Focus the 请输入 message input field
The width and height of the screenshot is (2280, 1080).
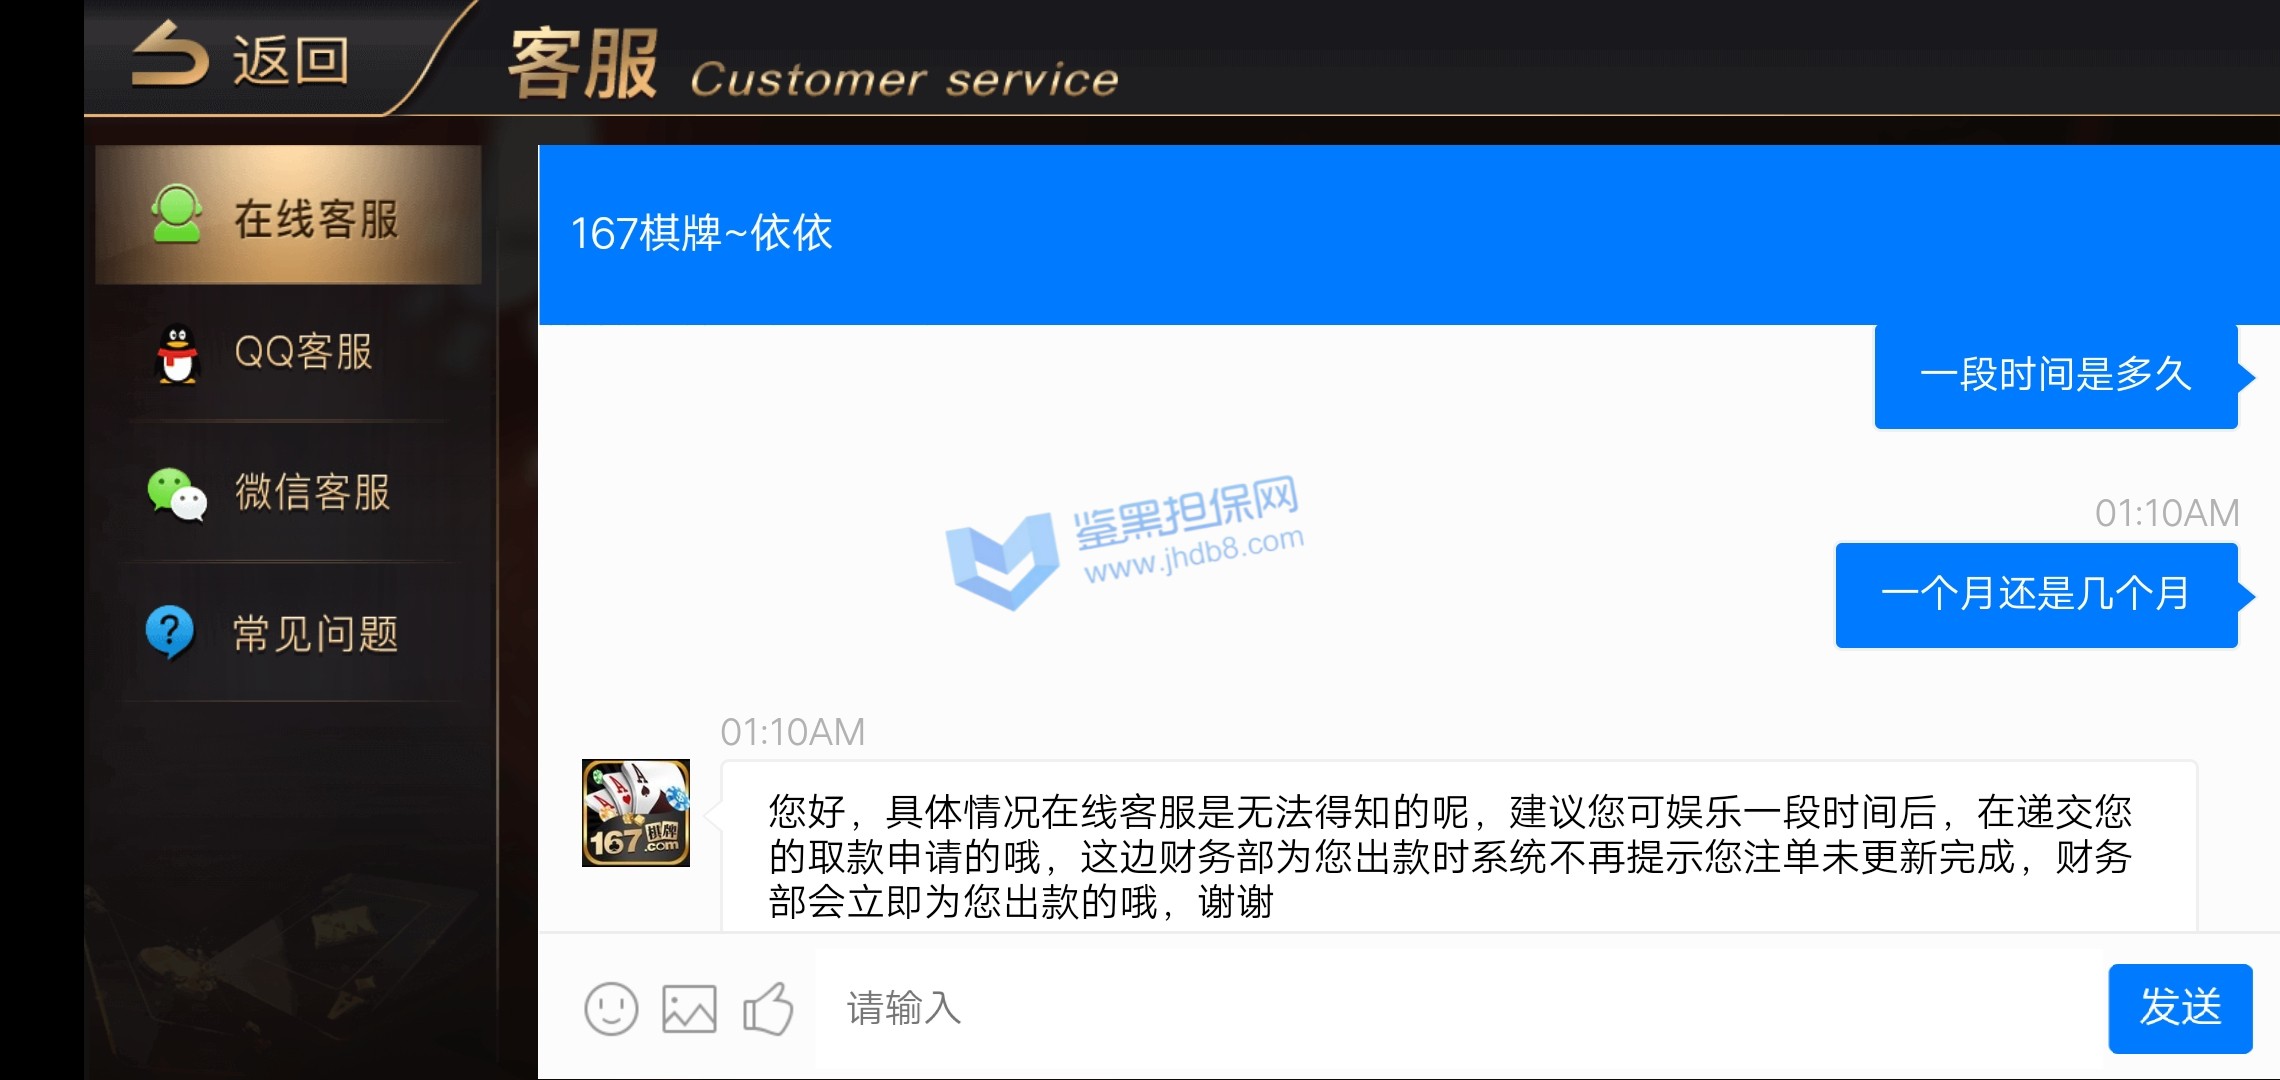(x=1460, y=1008)
